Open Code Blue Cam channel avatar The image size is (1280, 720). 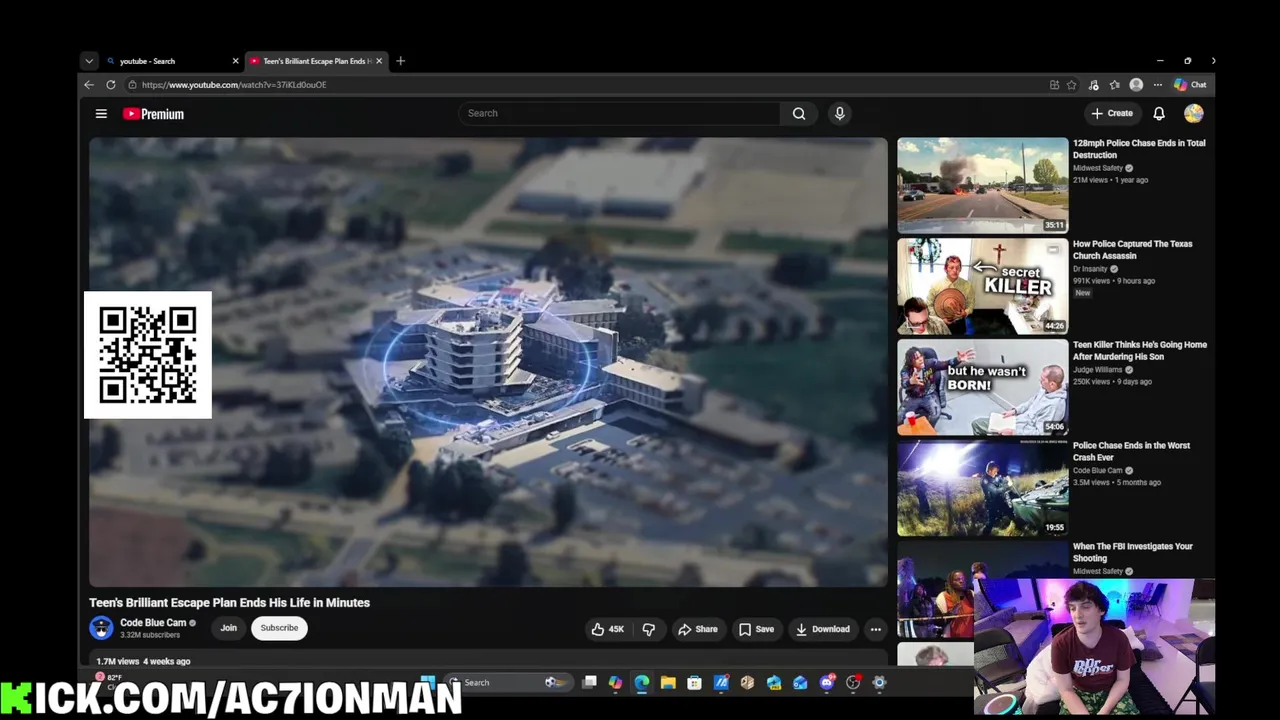[101, 628]
